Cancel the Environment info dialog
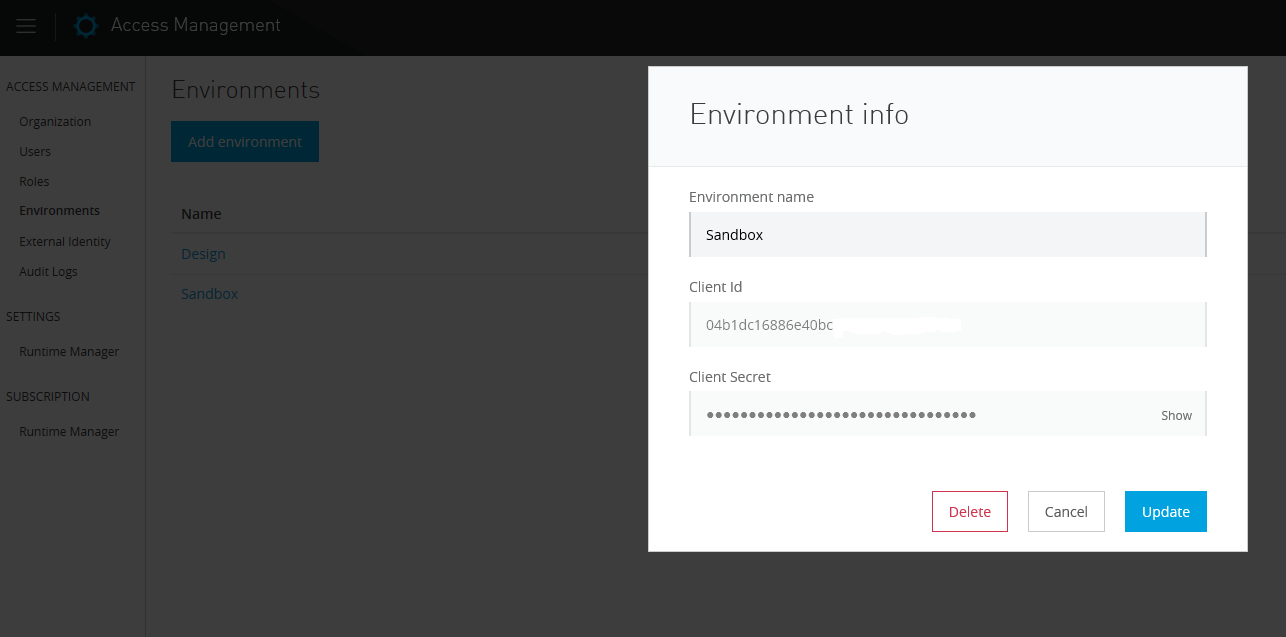The width and height of the screenshot is (1286, 637). point(1066,511)
